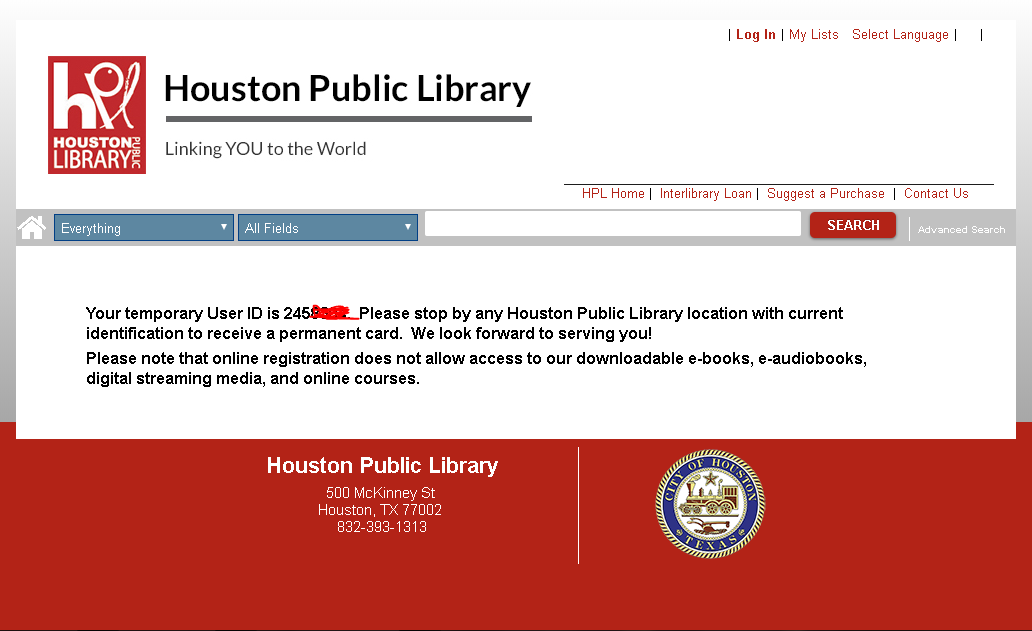The image size is (1032, 631).
Task: Focus the catalog search text box
Action: click(x=612, y=224)
